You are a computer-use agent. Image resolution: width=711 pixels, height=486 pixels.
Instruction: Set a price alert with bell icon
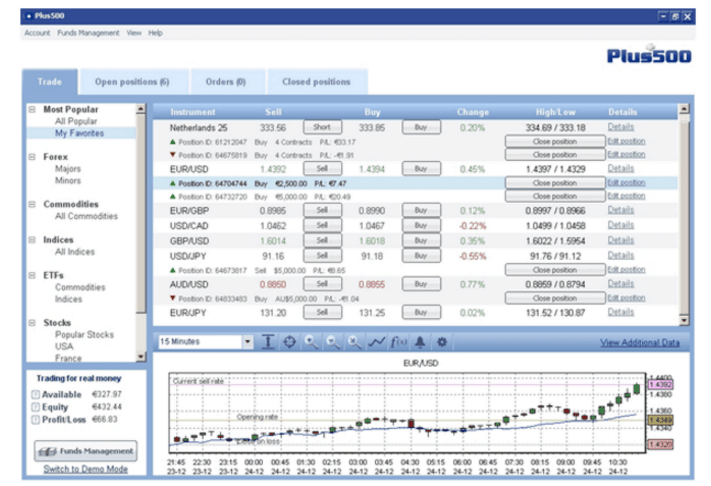tap(420, 342)
